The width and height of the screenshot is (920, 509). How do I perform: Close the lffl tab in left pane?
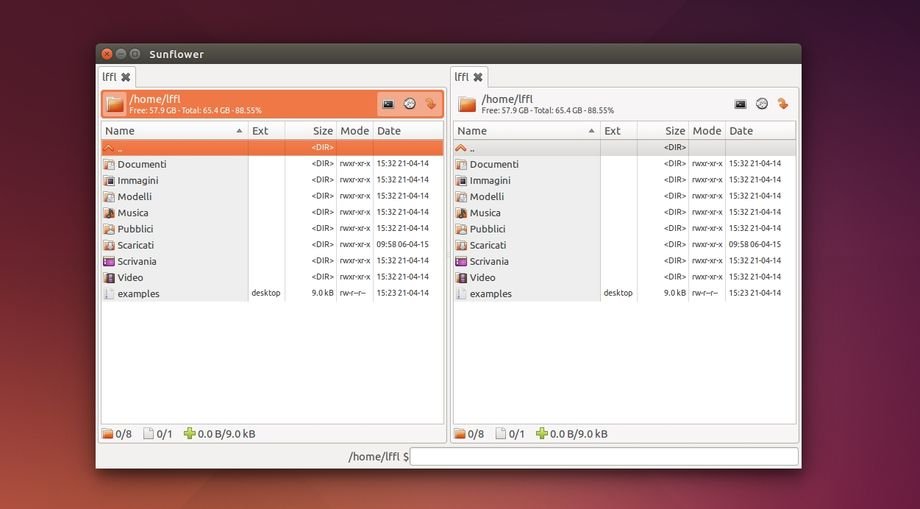[126, 77]
